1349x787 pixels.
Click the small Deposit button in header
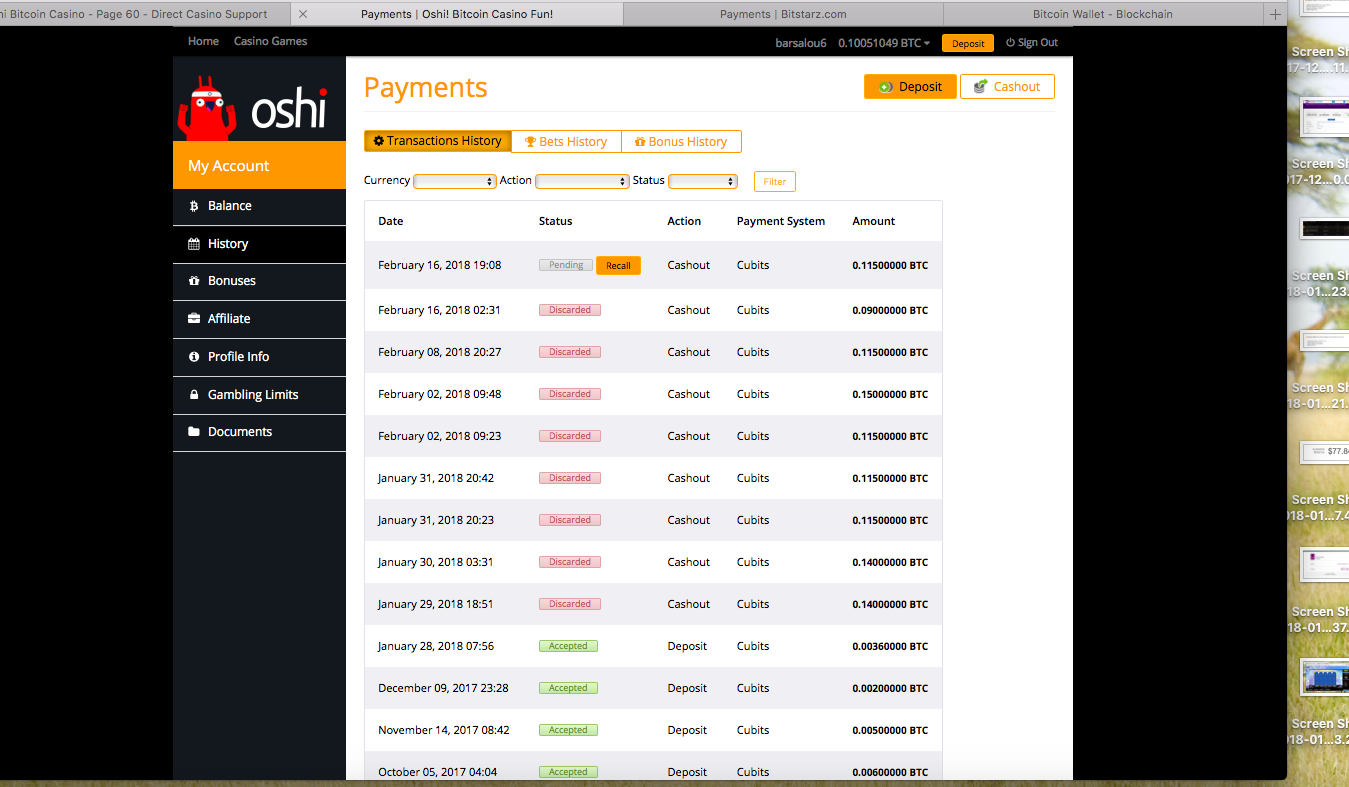point(968,43)
